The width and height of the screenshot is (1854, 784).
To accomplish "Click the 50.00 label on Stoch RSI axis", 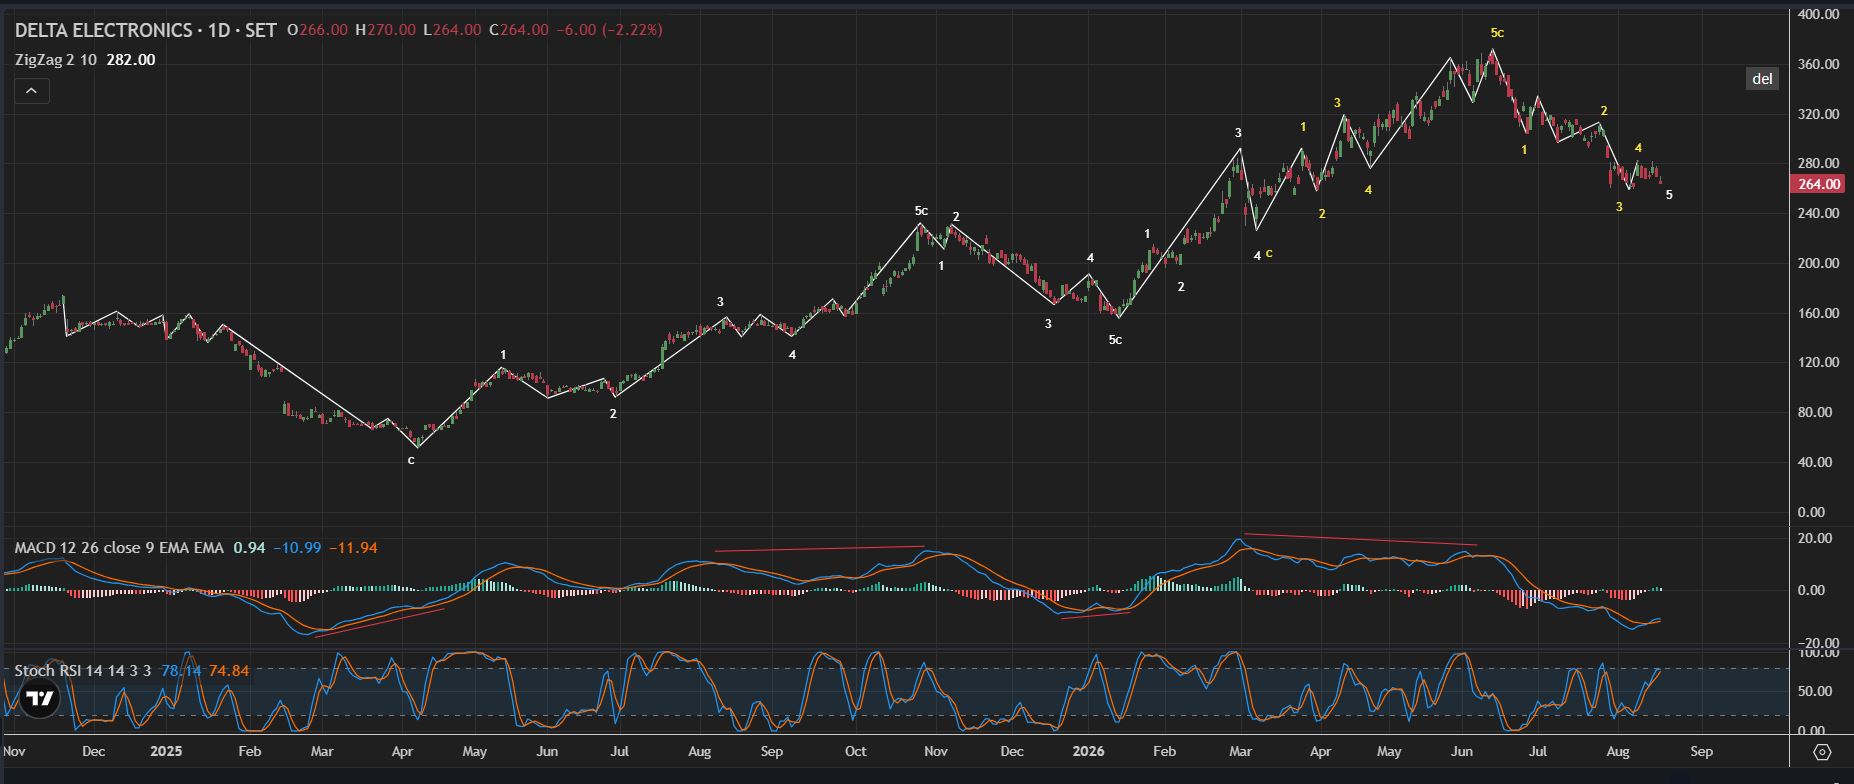I will point(1814,692).
